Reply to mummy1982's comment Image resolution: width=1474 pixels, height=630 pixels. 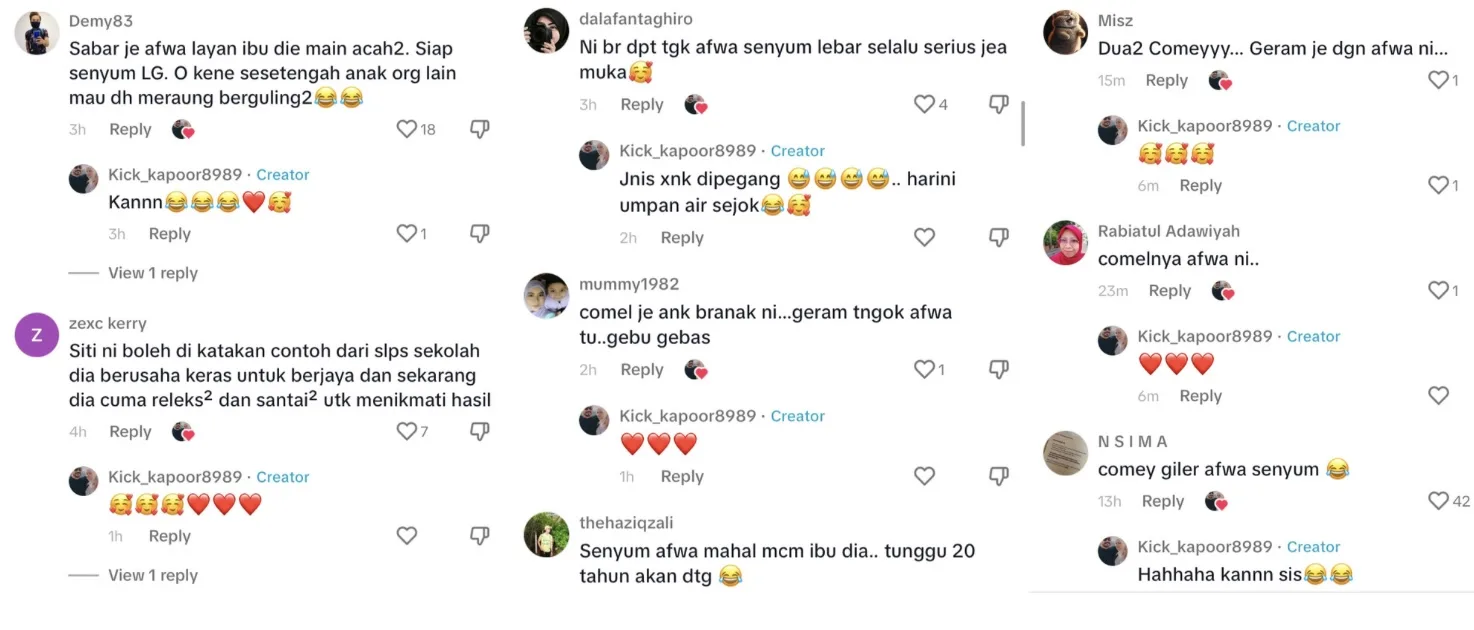(642, 369)
